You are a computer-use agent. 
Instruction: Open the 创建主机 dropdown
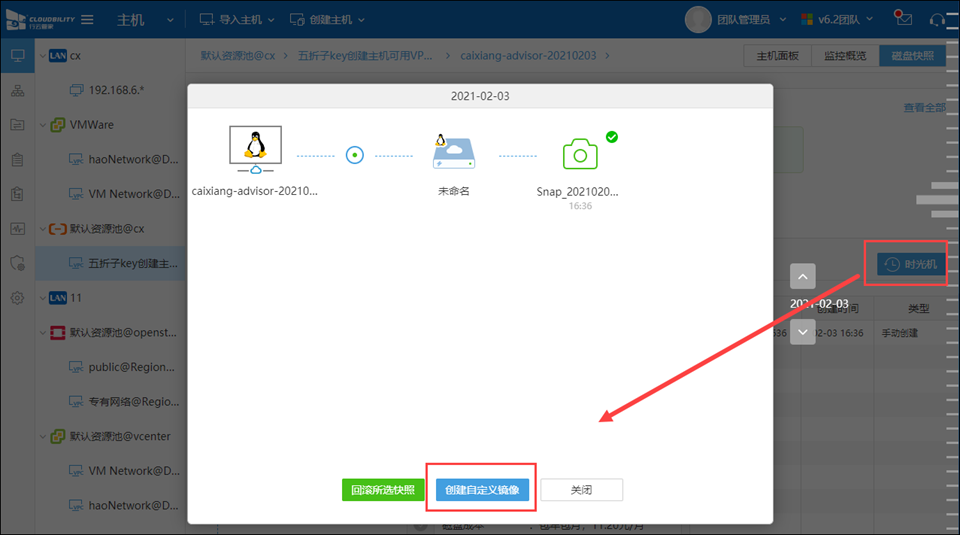coord(327,20)
